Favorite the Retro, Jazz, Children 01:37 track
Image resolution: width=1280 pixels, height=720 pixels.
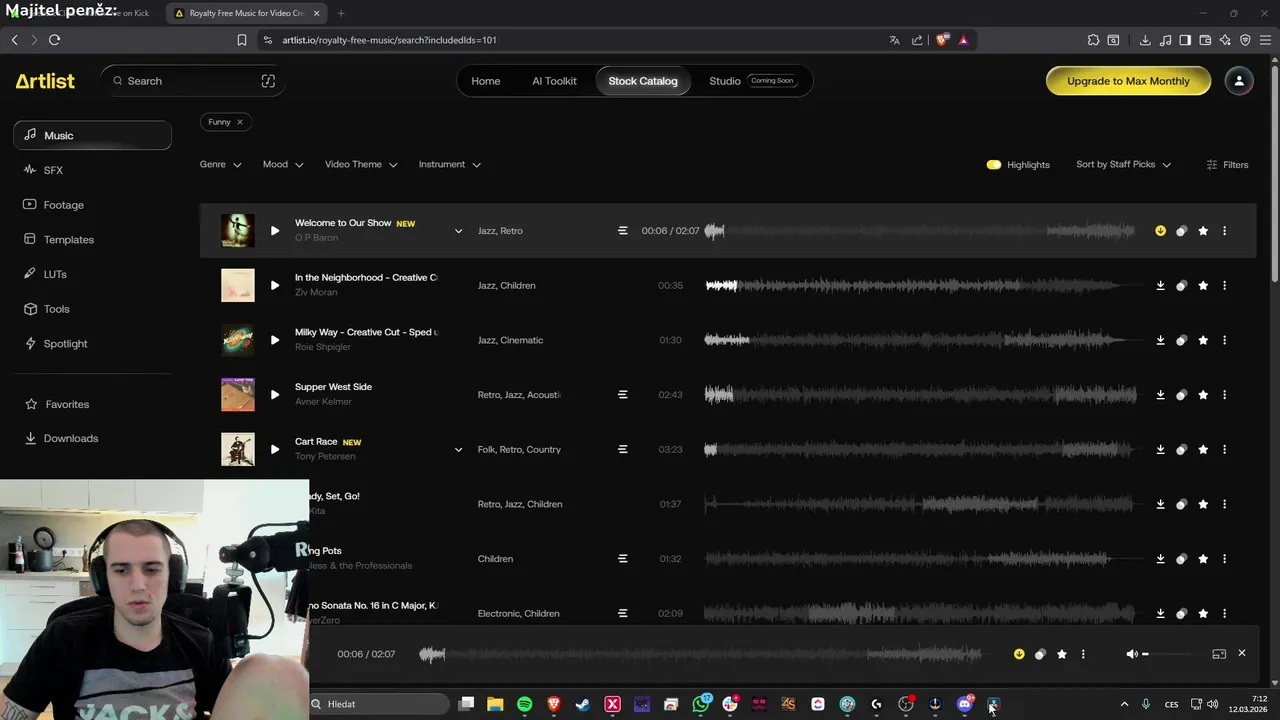point(1203,504)
